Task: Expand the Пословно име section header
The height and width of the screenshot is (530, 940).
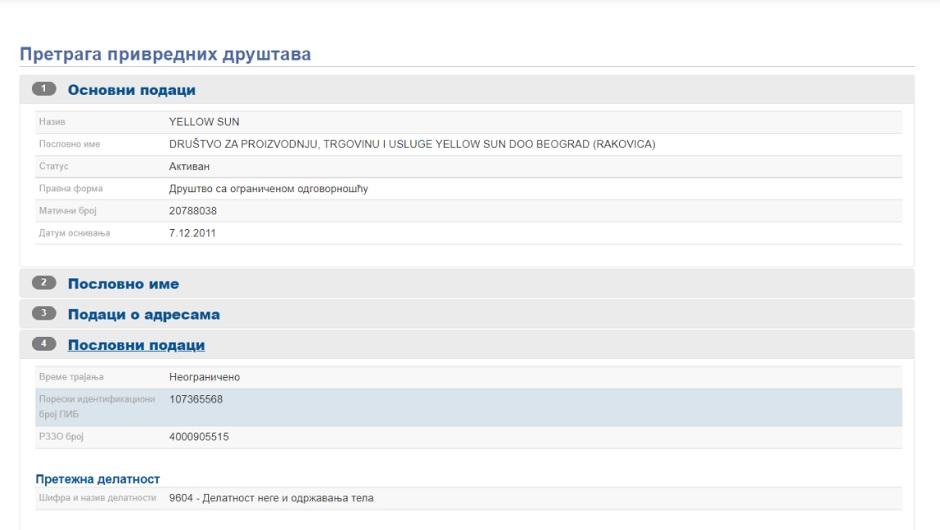Action: tap(123, 284)
